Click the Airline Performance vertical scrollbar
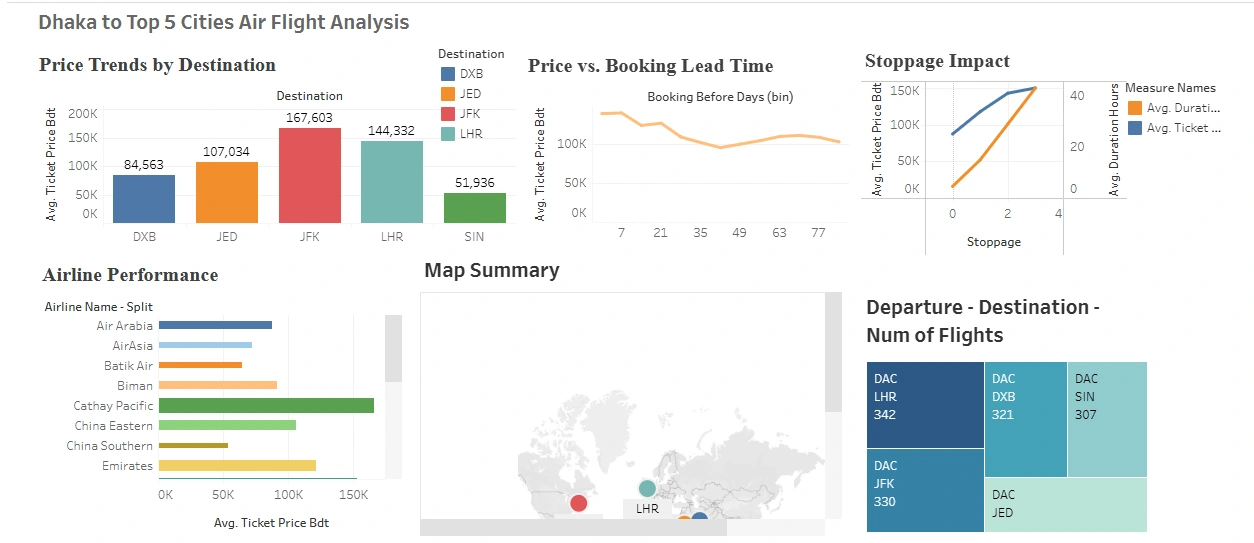Viewport: 1254px width, 543px height. tap(393, 348)
